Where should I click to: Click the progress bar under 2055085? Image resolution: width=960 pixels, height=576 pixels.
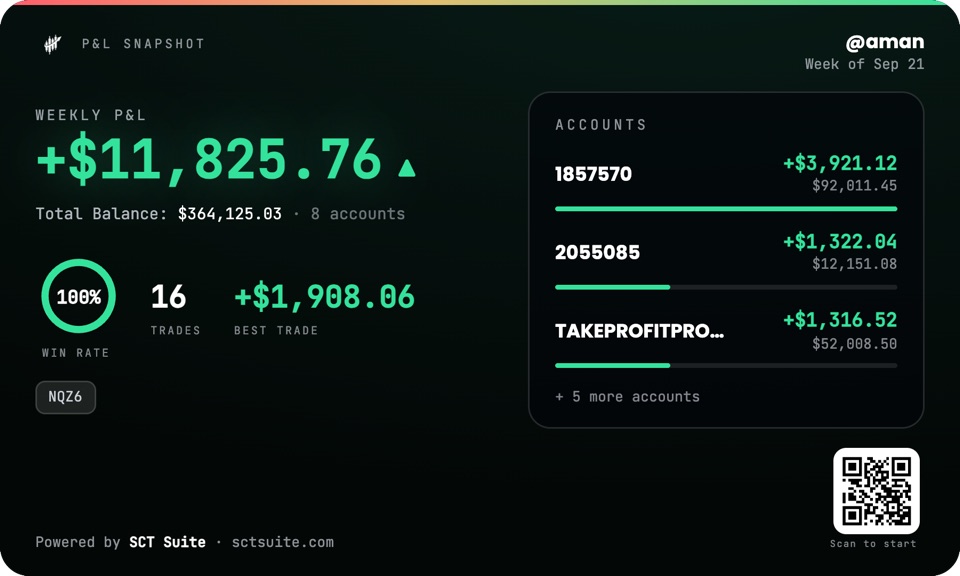726,287
